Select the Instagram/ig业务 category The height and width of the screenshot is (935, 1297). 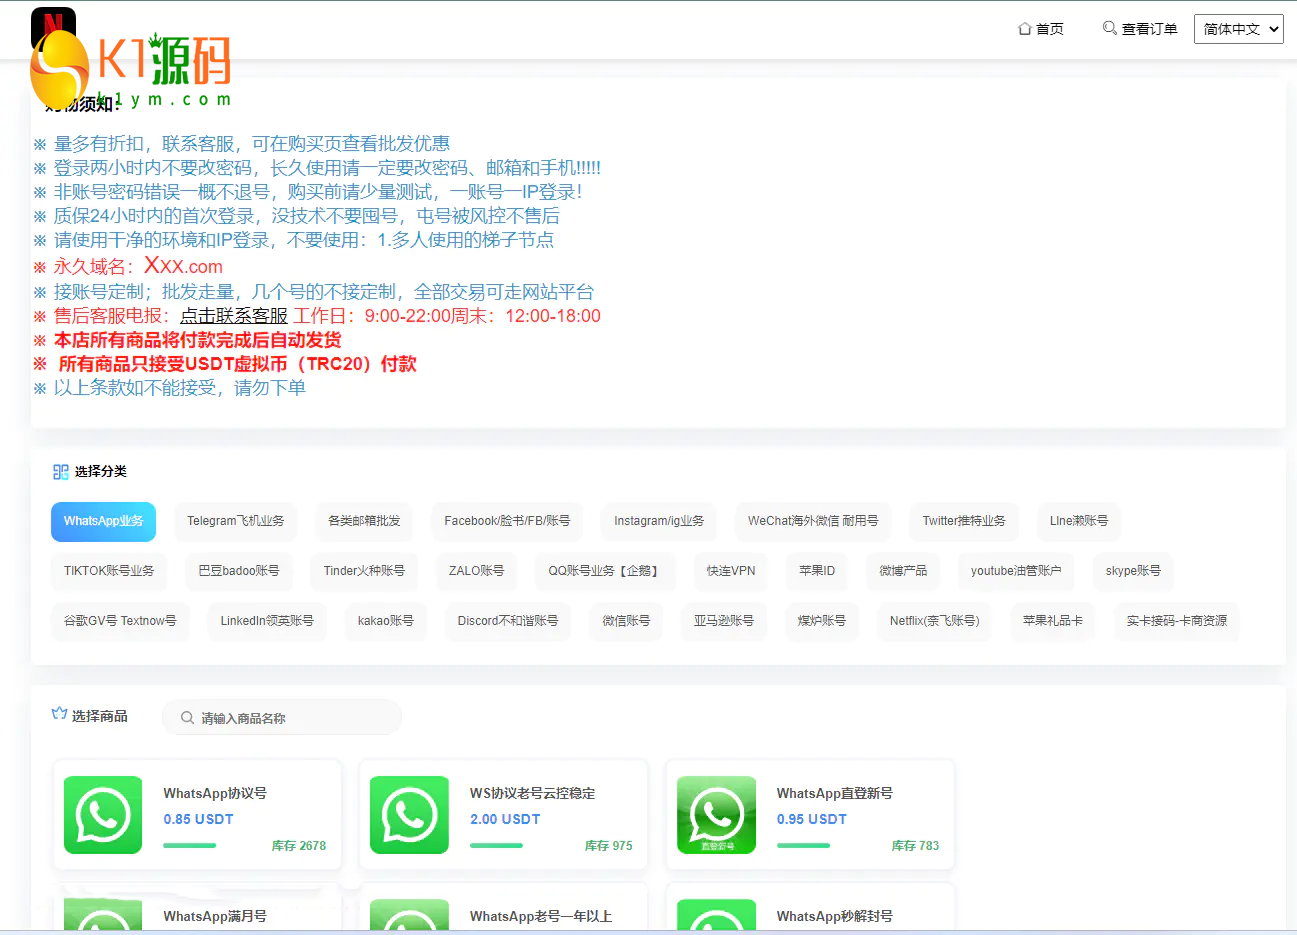coord(659,521)
